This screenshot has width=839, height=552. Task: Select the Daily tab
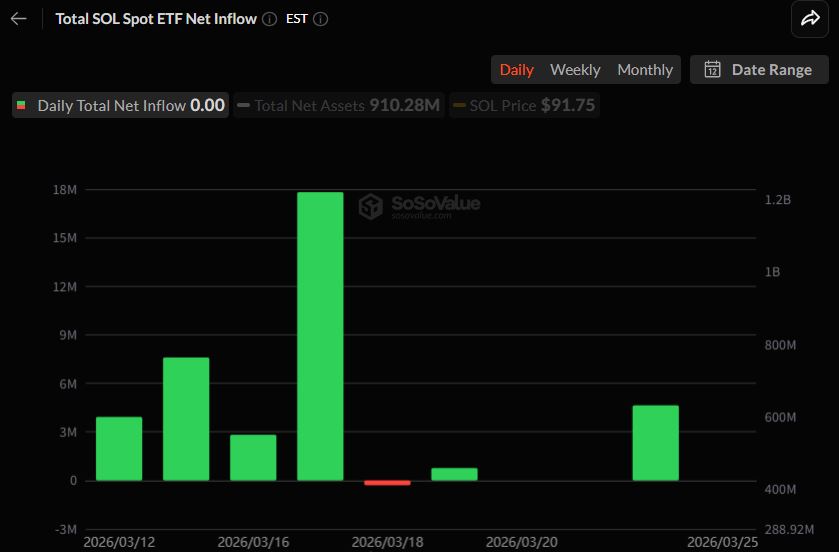pos(516,69)
